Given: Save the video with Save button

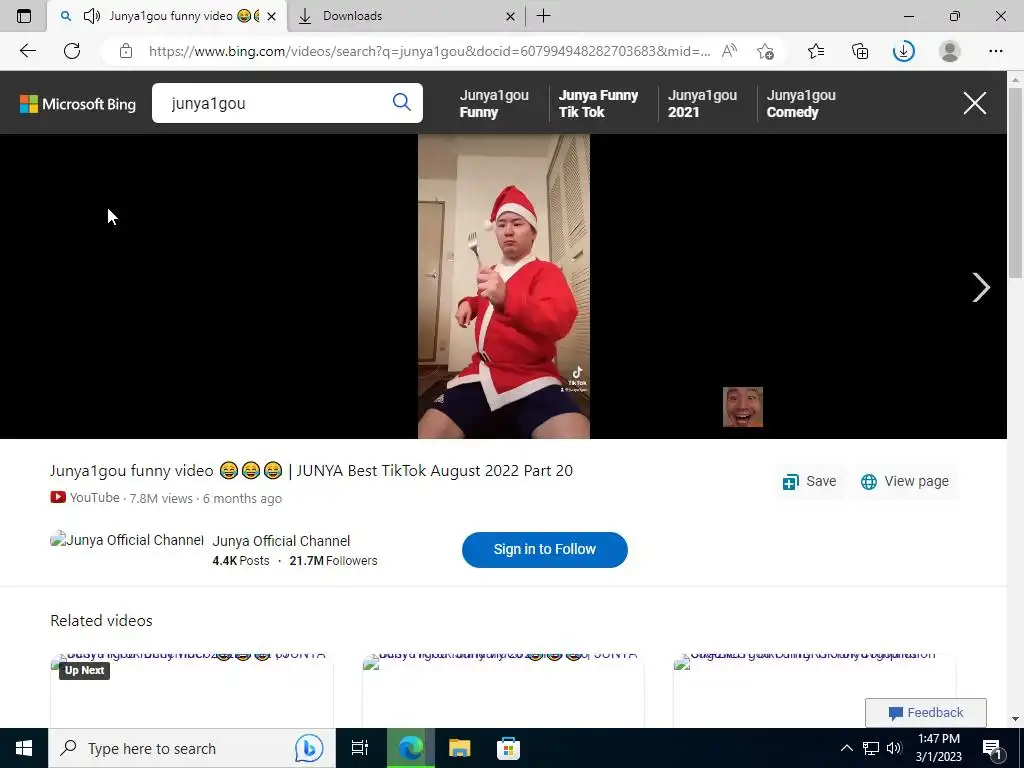Looking at the screenshot, I should 810,481.
